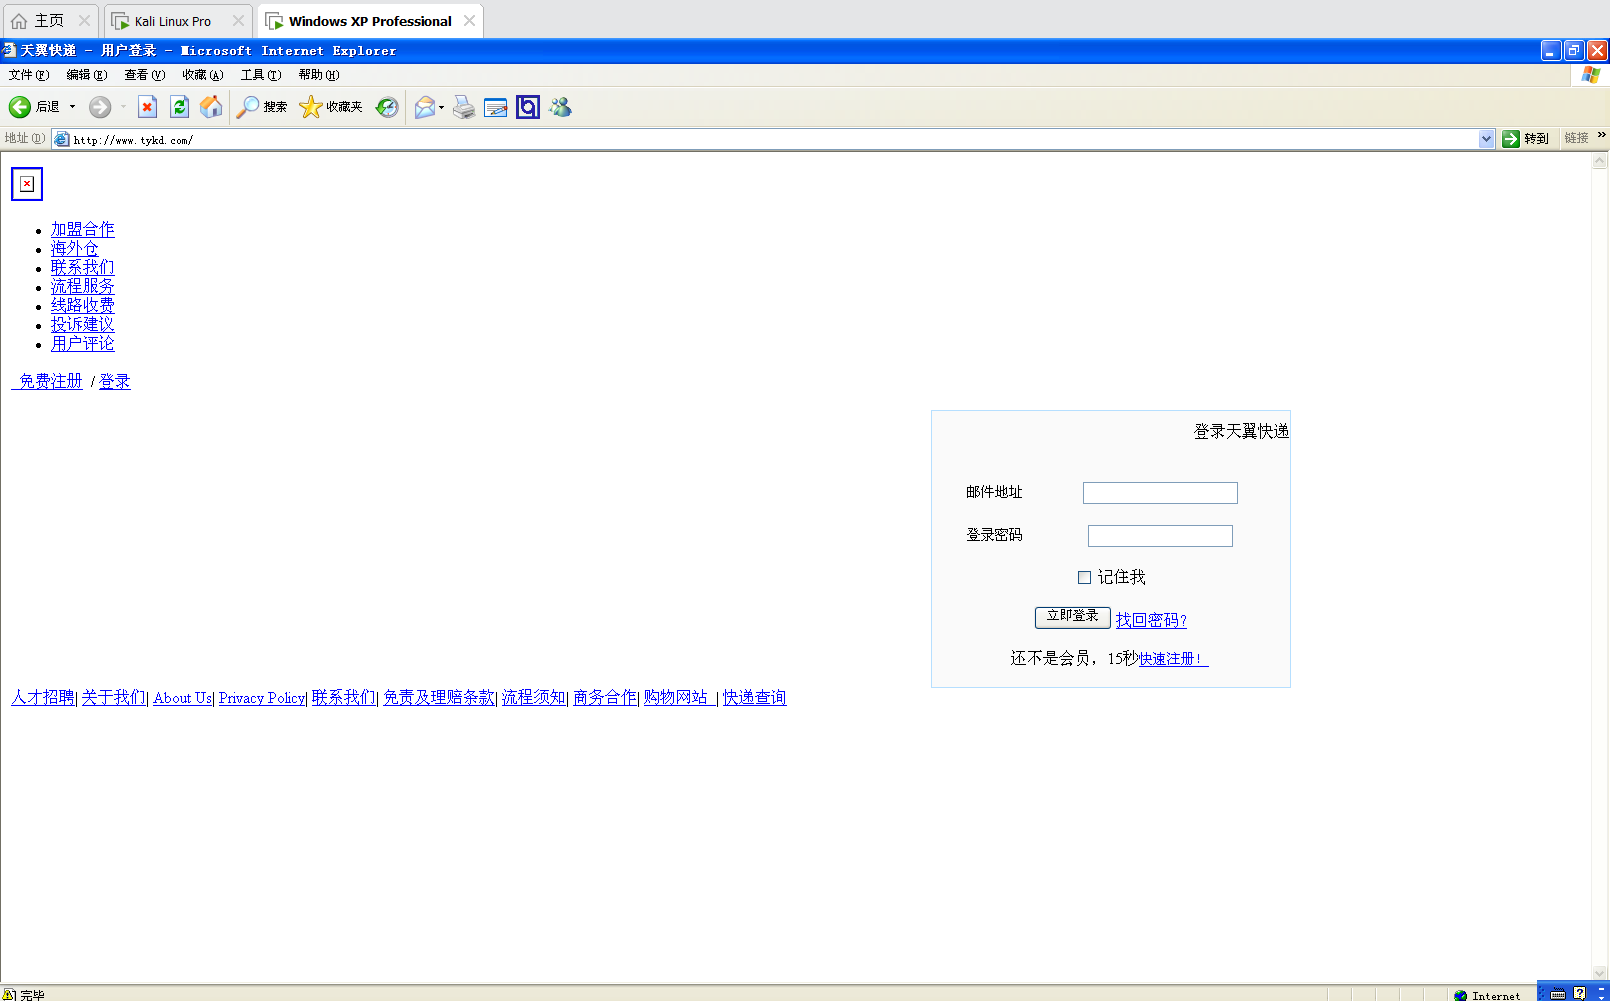Click the Edit page icon in toolbar
This screenshot has width=1610, height=1001.
tap(496, 107)
